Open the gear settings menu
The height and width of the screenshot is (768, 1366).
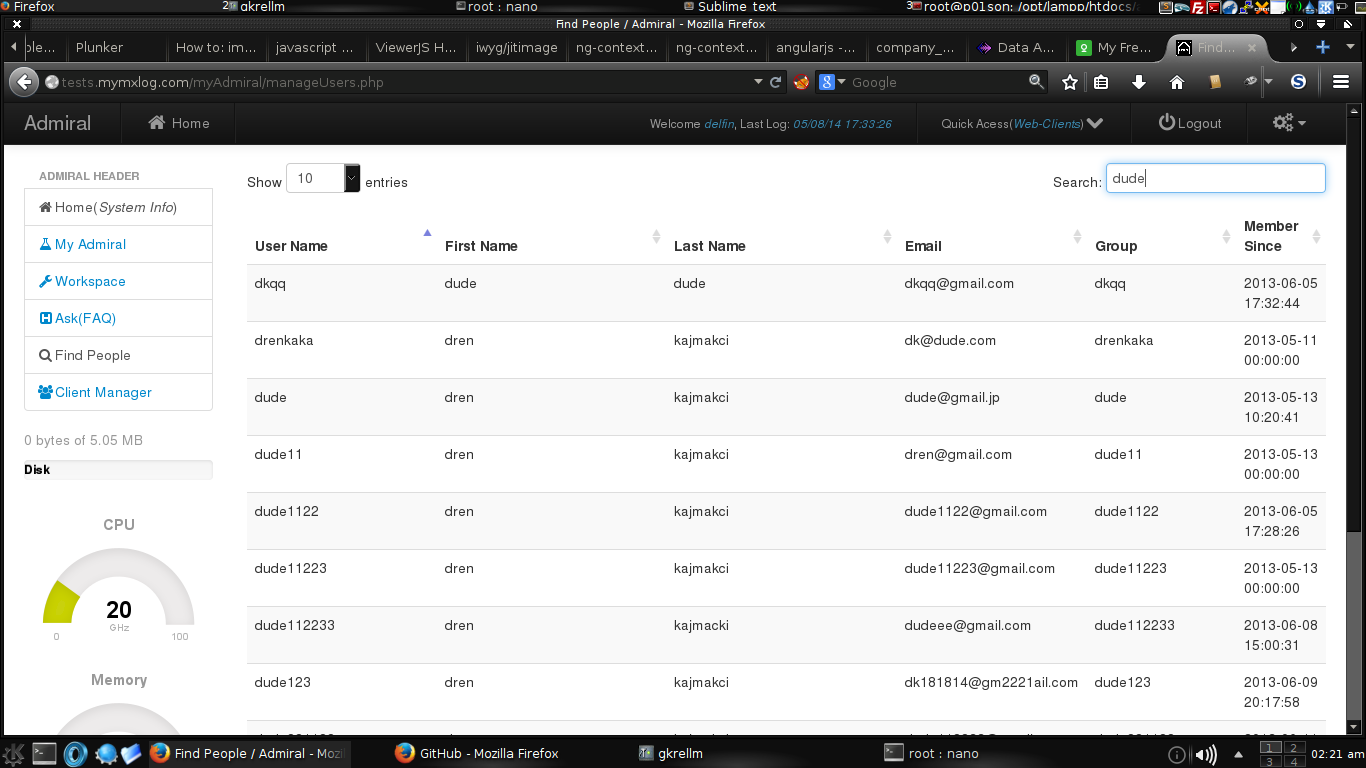[x=1288, y=123]
